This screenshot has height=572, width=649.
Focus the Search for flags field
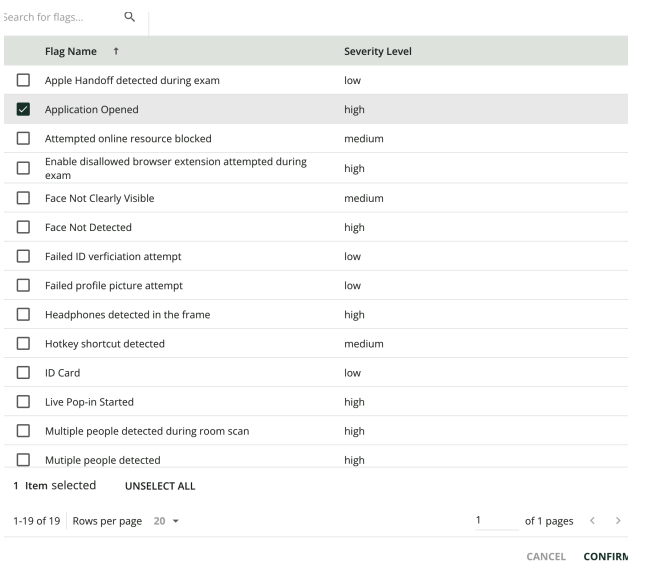[62, 17]
